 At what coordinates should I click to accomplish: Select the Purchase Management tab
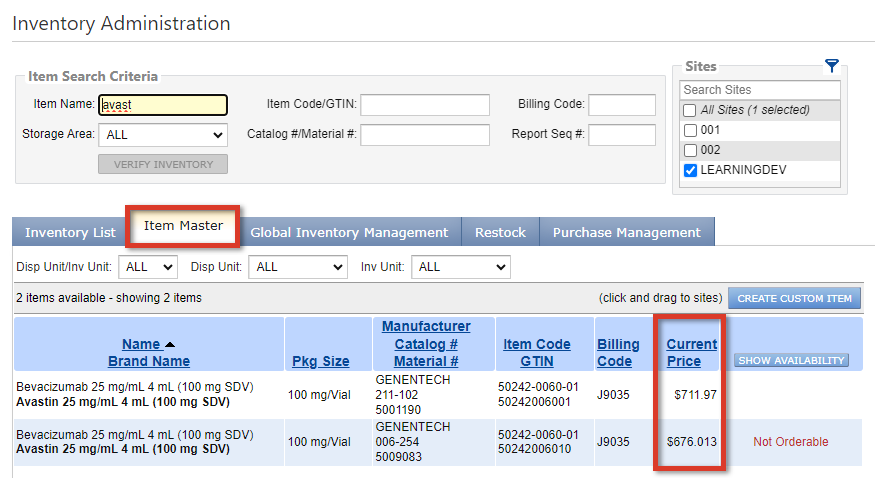(627, 232)
